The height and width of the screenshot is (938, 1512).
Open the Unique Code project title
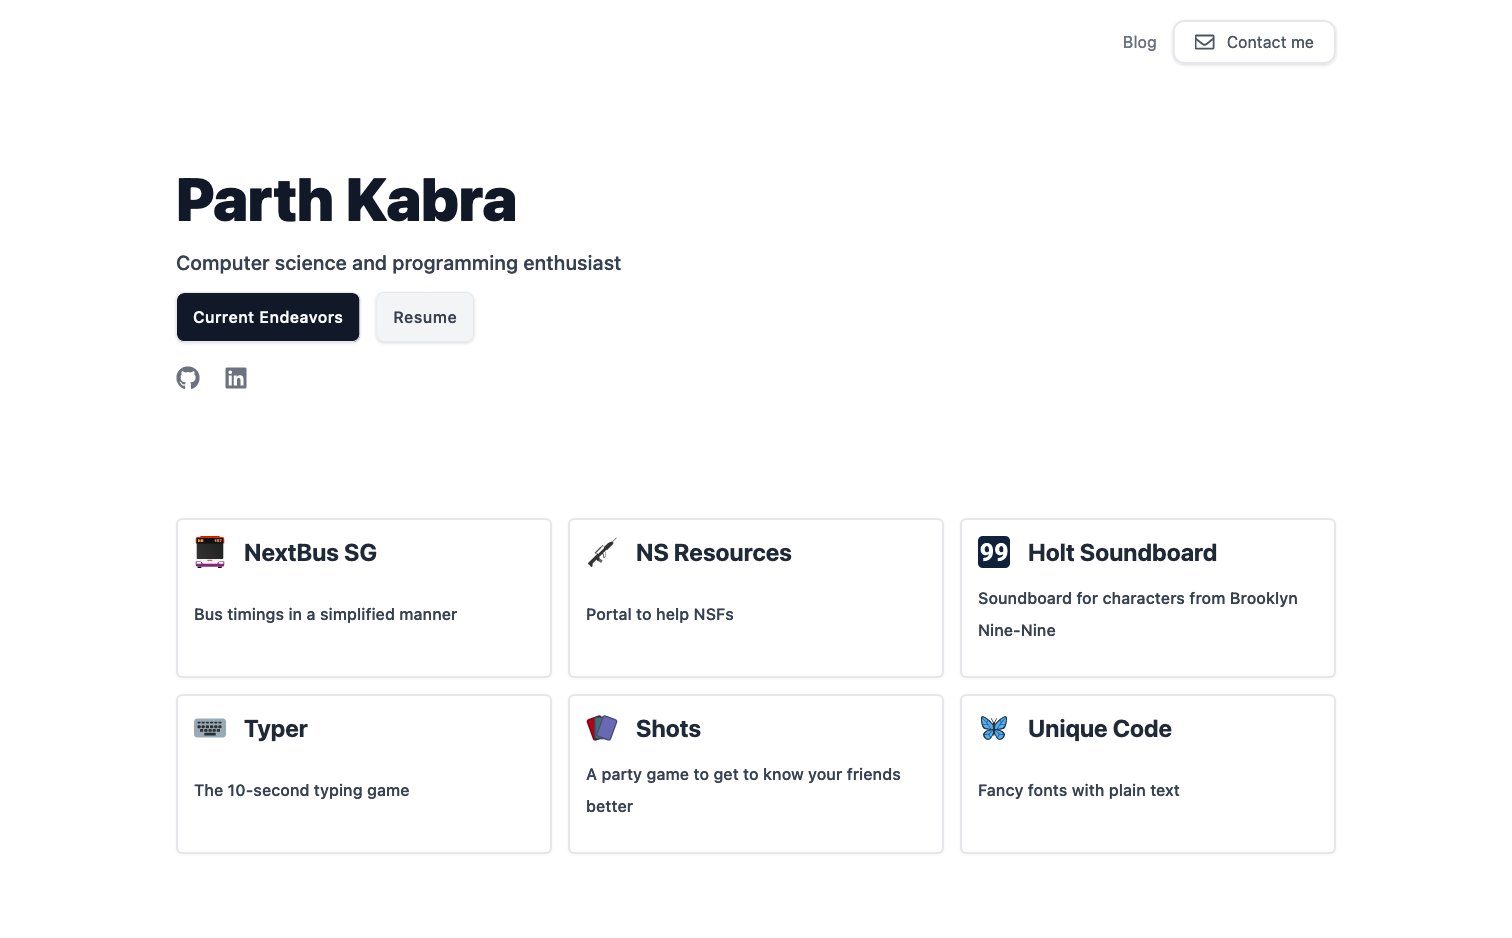[x=1099, y=729]
